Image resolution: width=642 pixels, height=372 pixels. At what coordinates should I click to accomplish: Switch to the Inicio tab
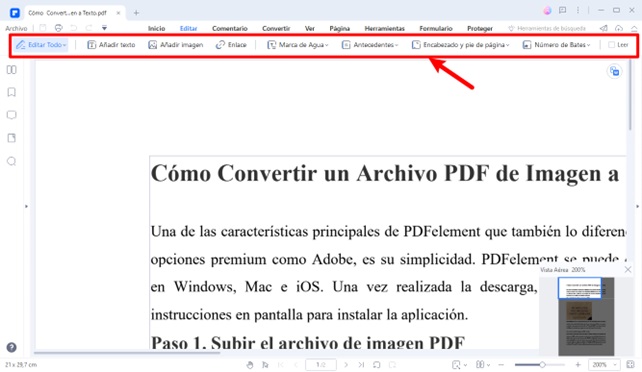point(156,28)
